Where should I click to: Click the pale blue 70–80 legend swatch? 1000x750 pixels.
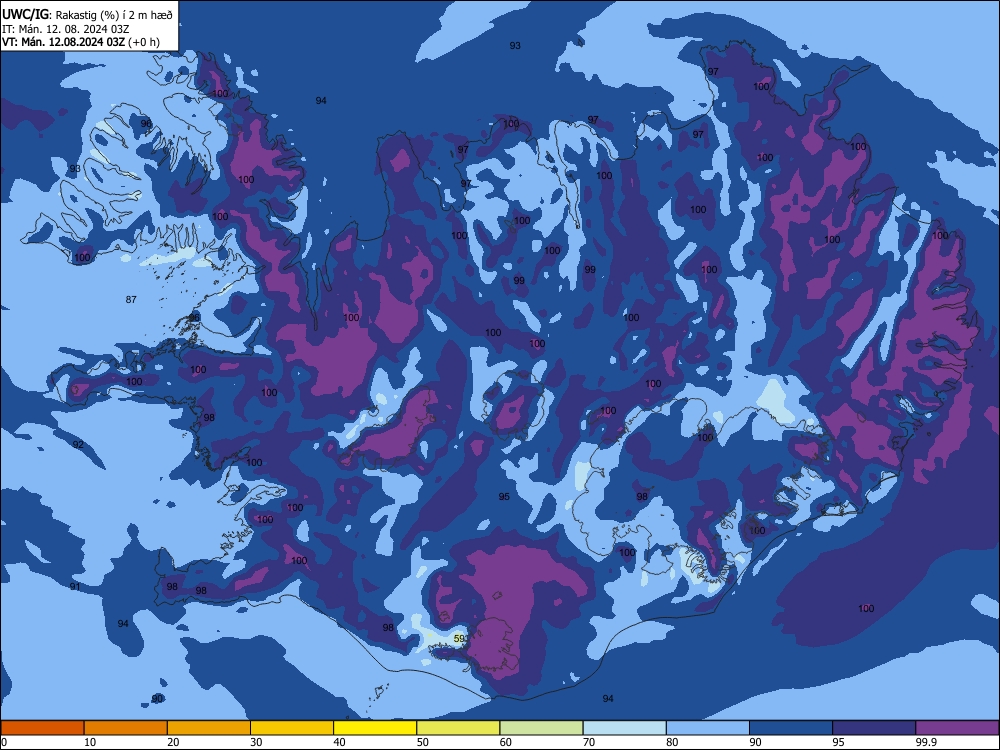(x=625, y=728)
